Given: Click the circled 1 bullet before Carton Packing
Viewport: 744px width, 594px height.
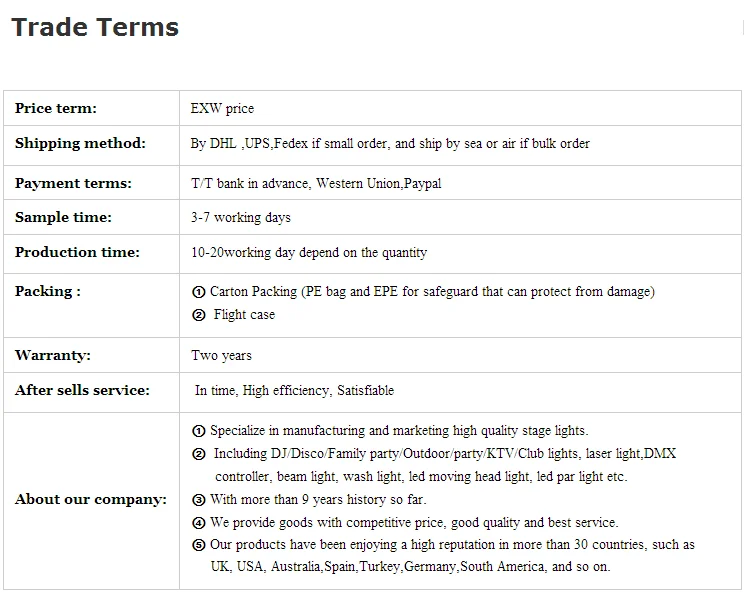Looking at the screenshot, I should pyautogui.click(x=198, y=292).
